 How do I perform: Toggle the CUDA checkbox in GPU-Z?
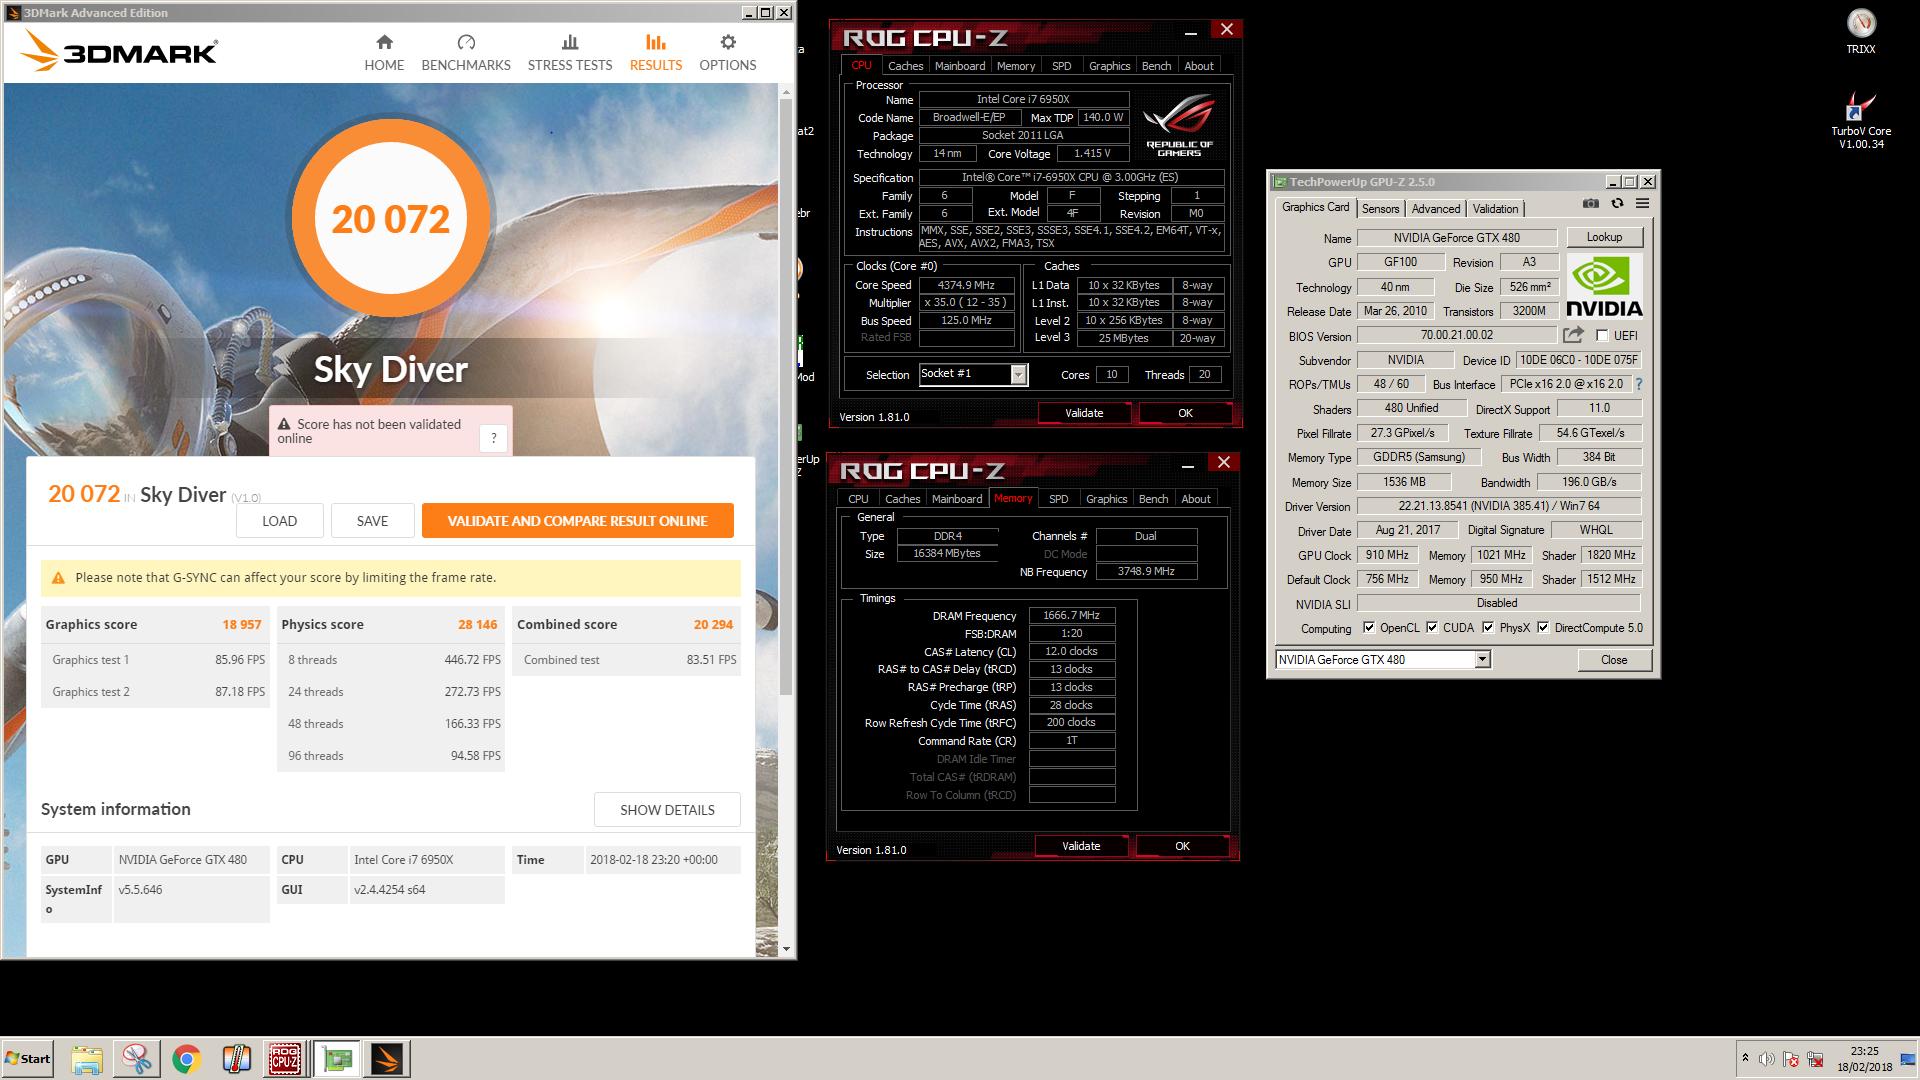pyautogui.click(x=1432, y=628)
